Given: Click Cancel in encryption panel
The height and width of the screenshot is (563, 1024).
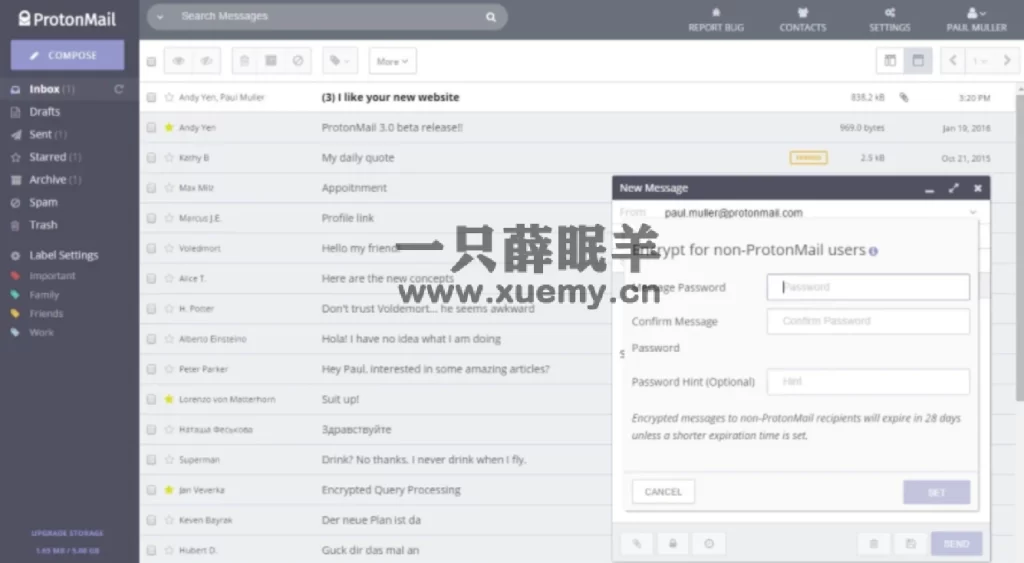Looking at the screenshot, I should click(663, 492).
